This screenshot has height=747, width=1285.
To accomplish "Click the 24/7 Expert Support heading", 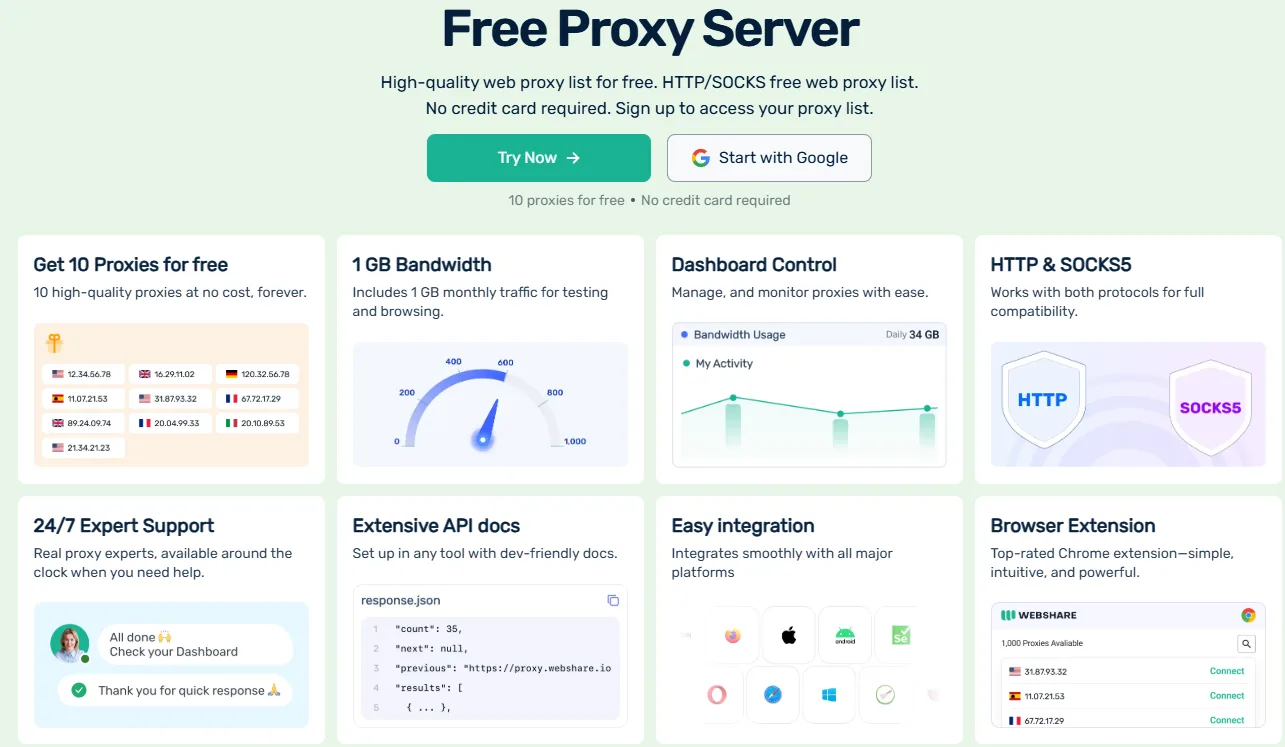I will coord(124,526).
